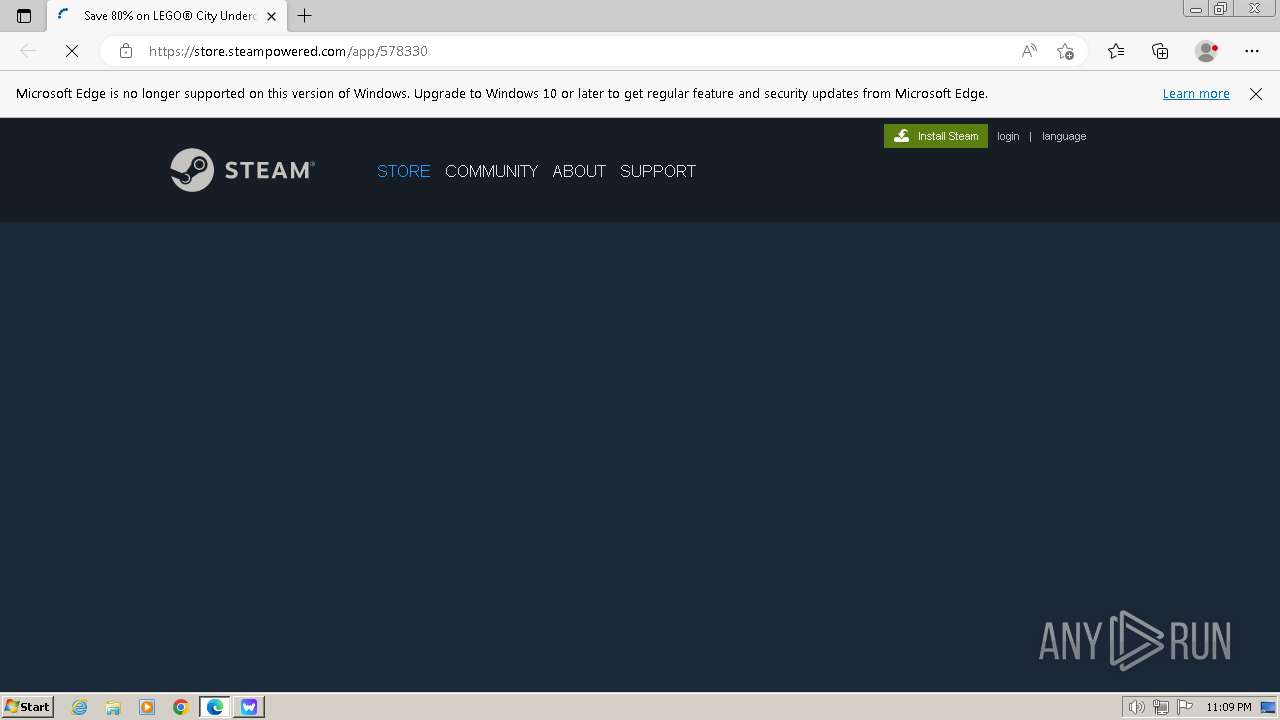Minimize the Edge window
1280x720 pixels.
click(1196, 9)
